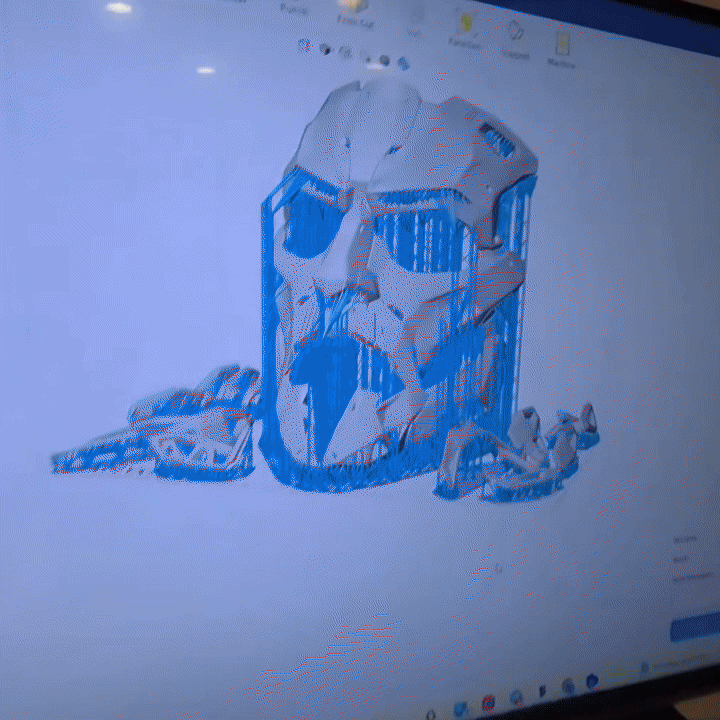Click the bottom info label in right panel
720x720 pixels.
(690, 577)
